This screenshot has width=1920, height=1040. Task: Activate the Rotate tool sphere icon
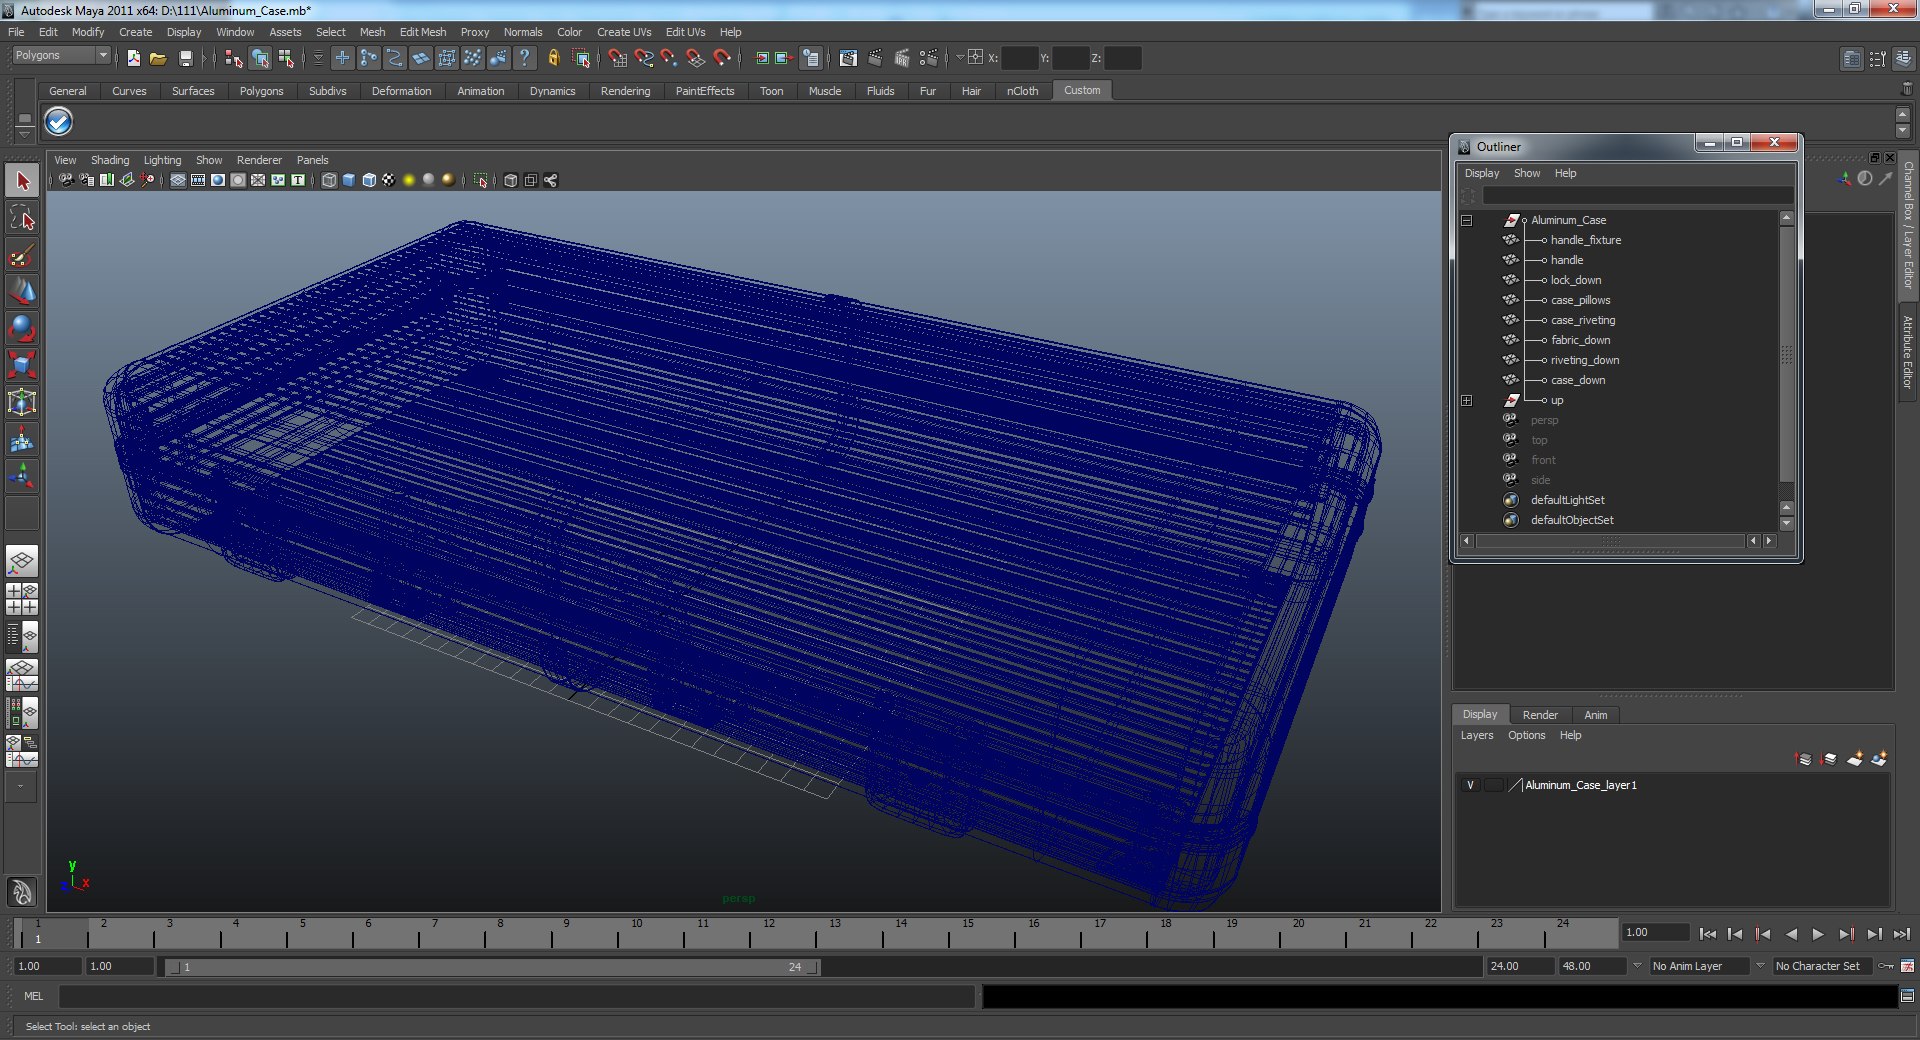[22, 328]
